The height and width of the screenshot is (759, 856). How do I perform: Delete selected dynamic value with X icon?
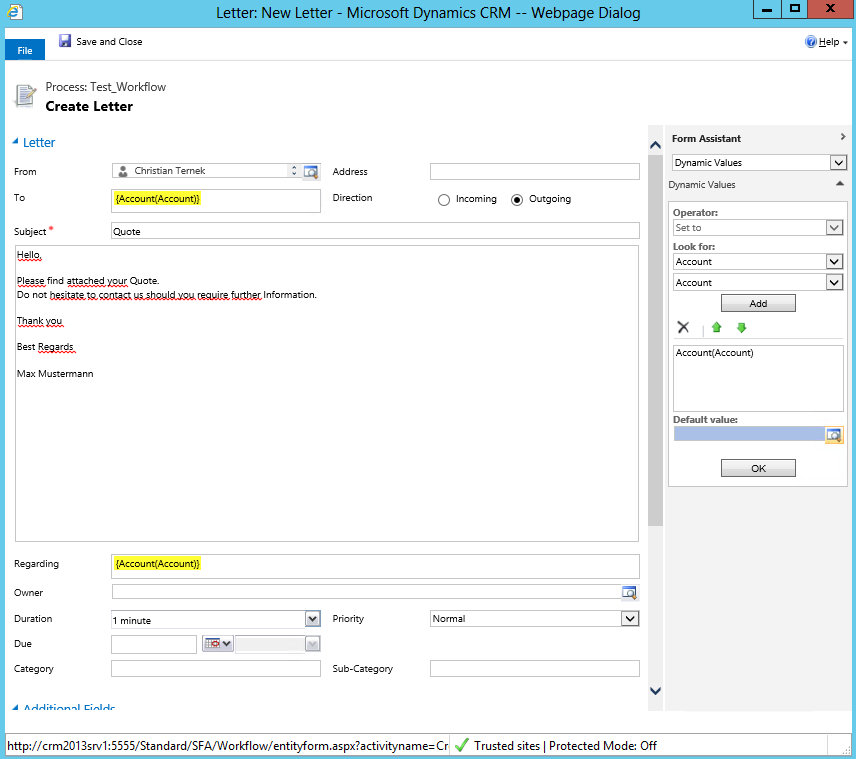[683, 328]
